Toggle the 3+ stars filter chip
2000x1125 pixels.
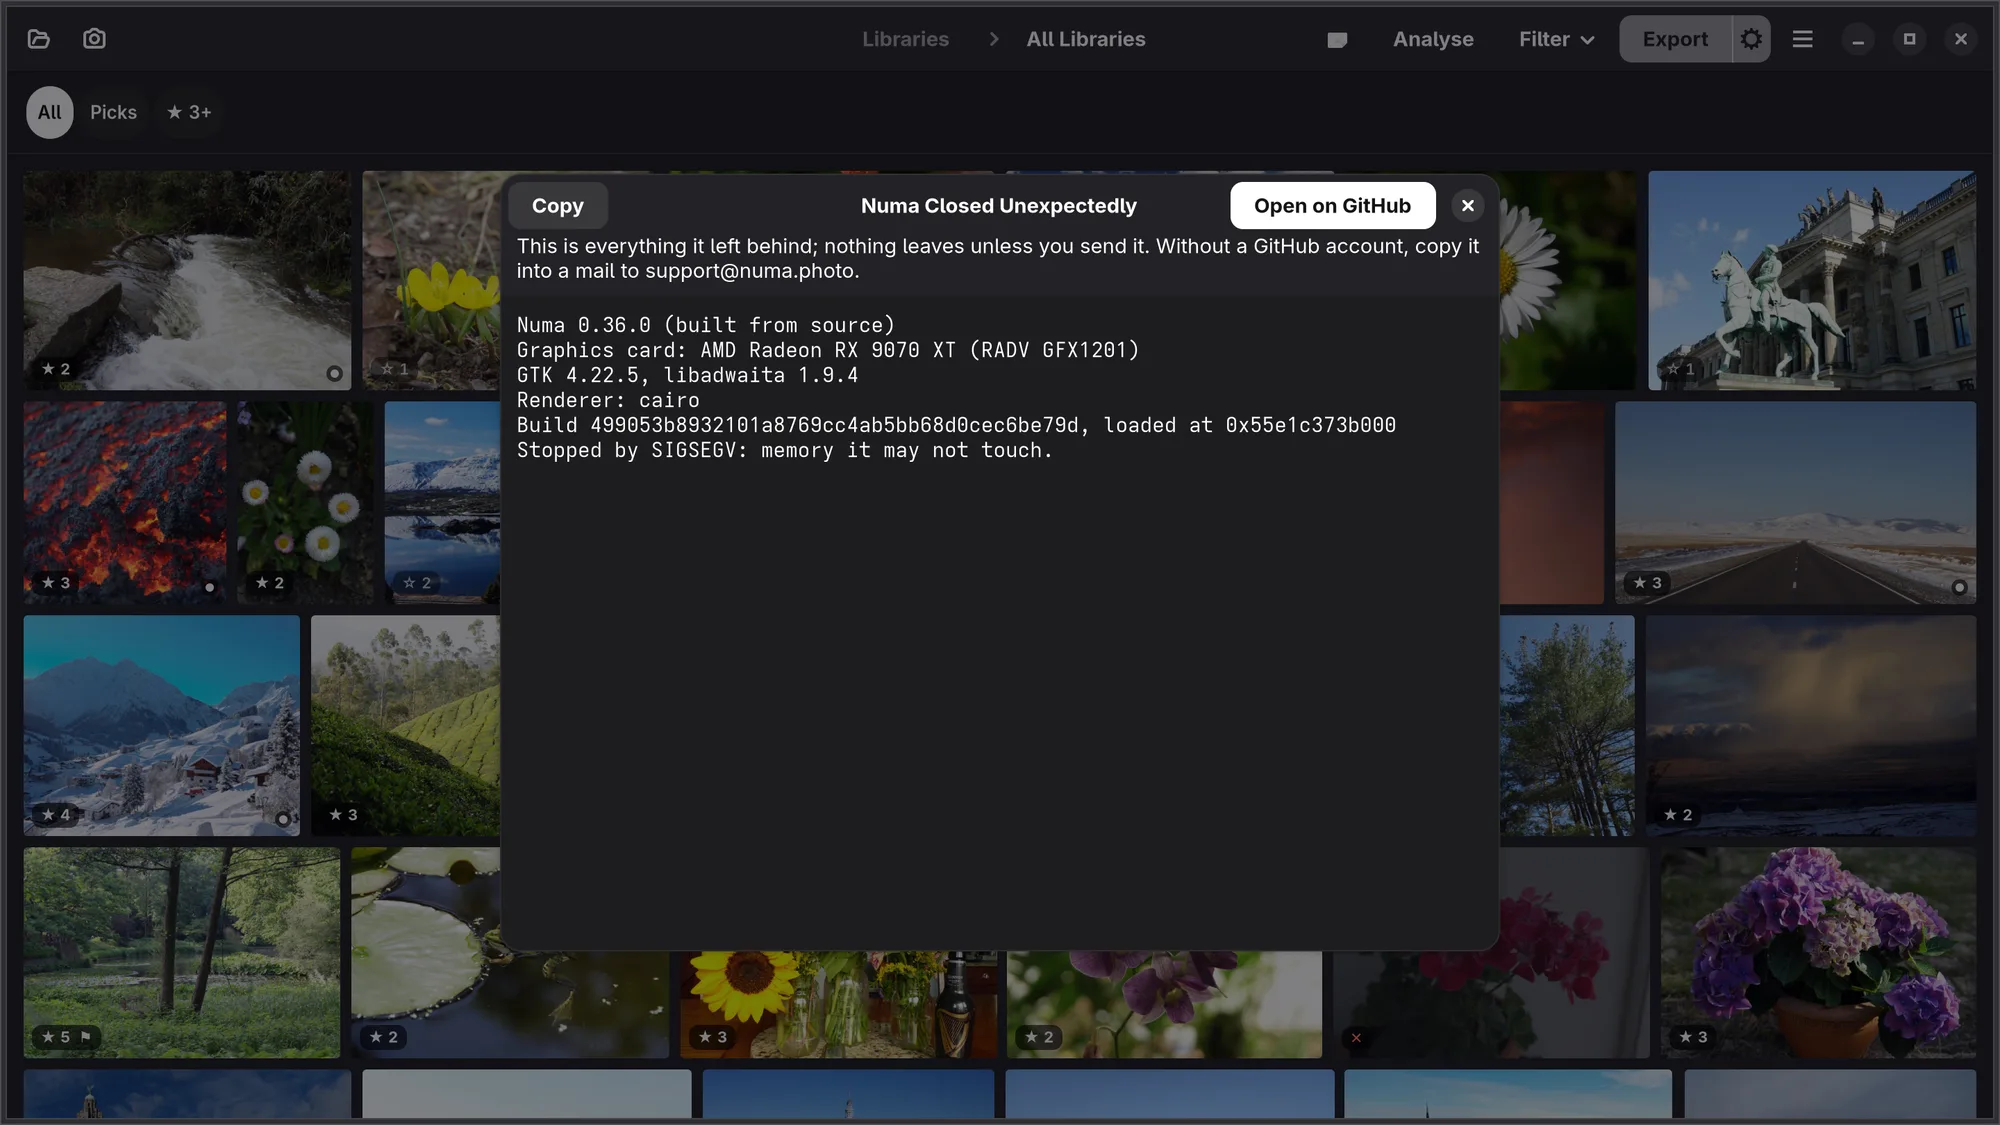(189, 112)
